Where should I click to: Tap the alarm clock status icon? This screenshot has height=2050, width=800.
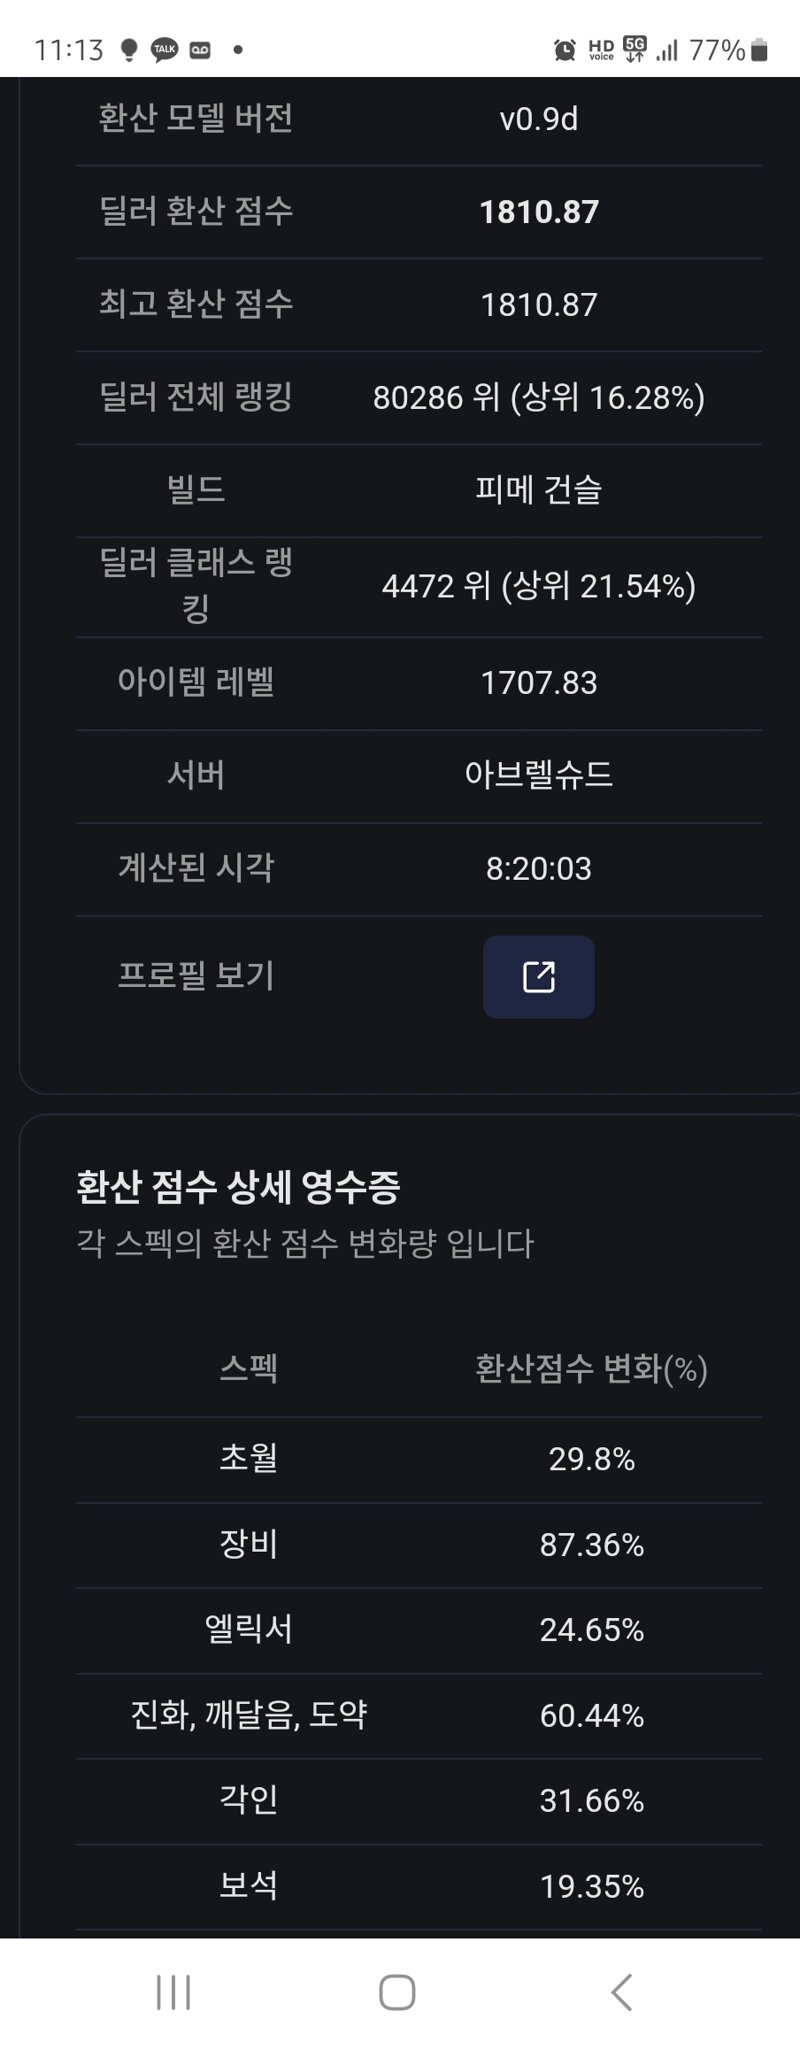click(x=565, y=49)
